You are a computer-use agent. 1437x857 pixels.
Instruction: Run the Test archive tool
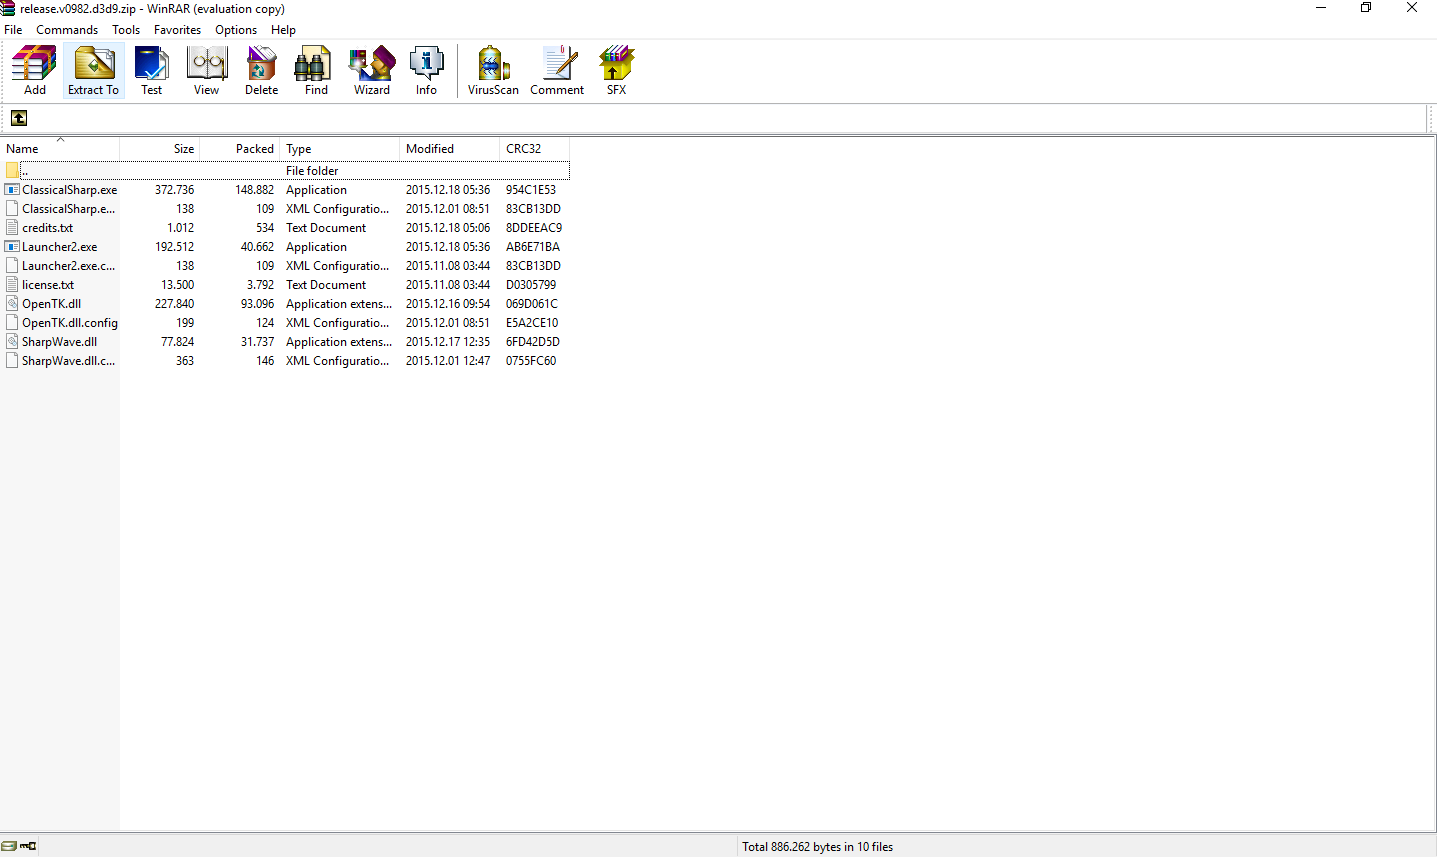[x=151, y=70]
